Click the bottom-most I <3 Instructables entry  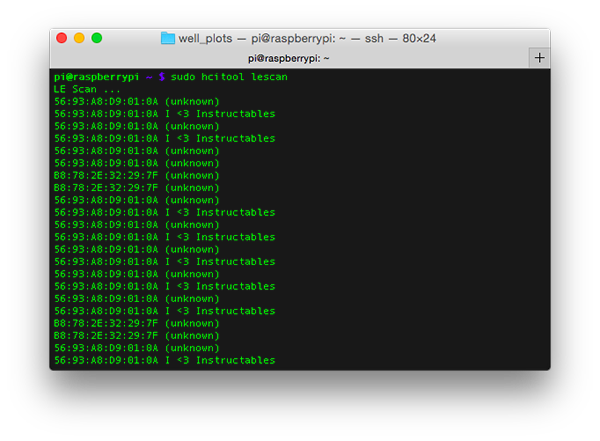point(219,360)
